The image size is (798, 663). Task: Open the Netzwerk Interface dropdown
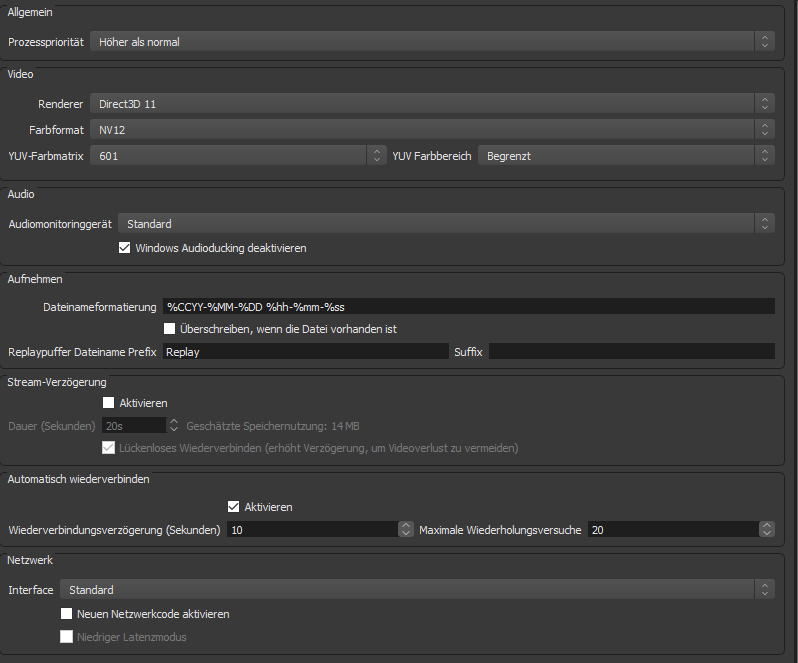click(x=417, y=590)
